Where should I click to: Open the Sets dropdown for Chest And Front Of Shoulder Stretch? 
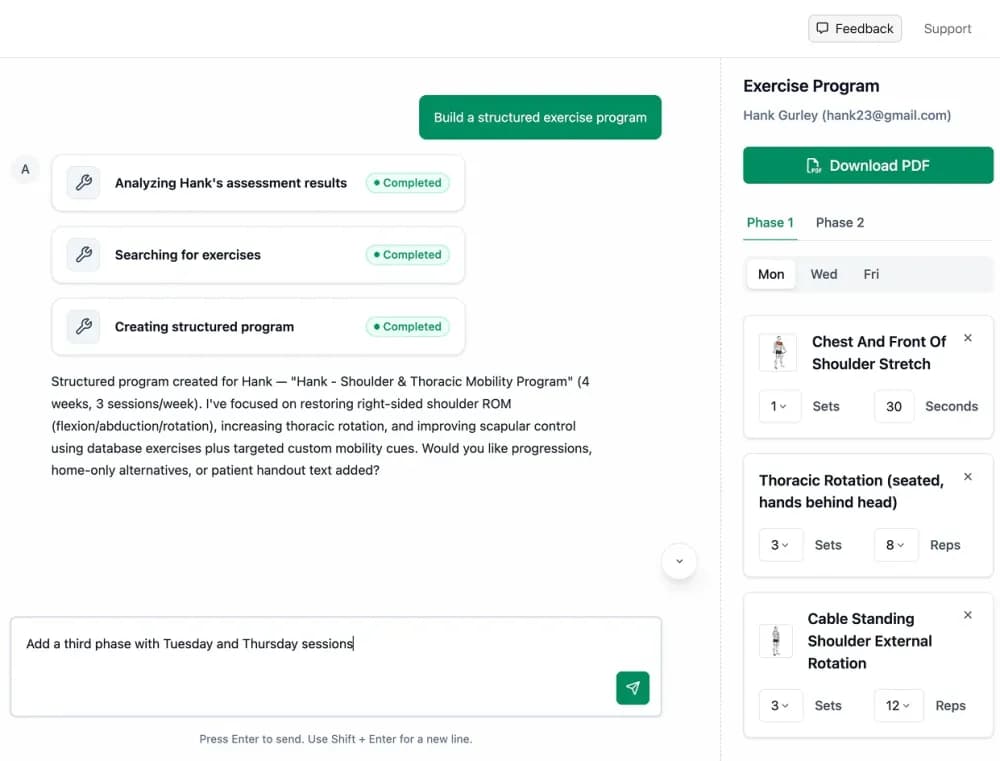(780, 406)
